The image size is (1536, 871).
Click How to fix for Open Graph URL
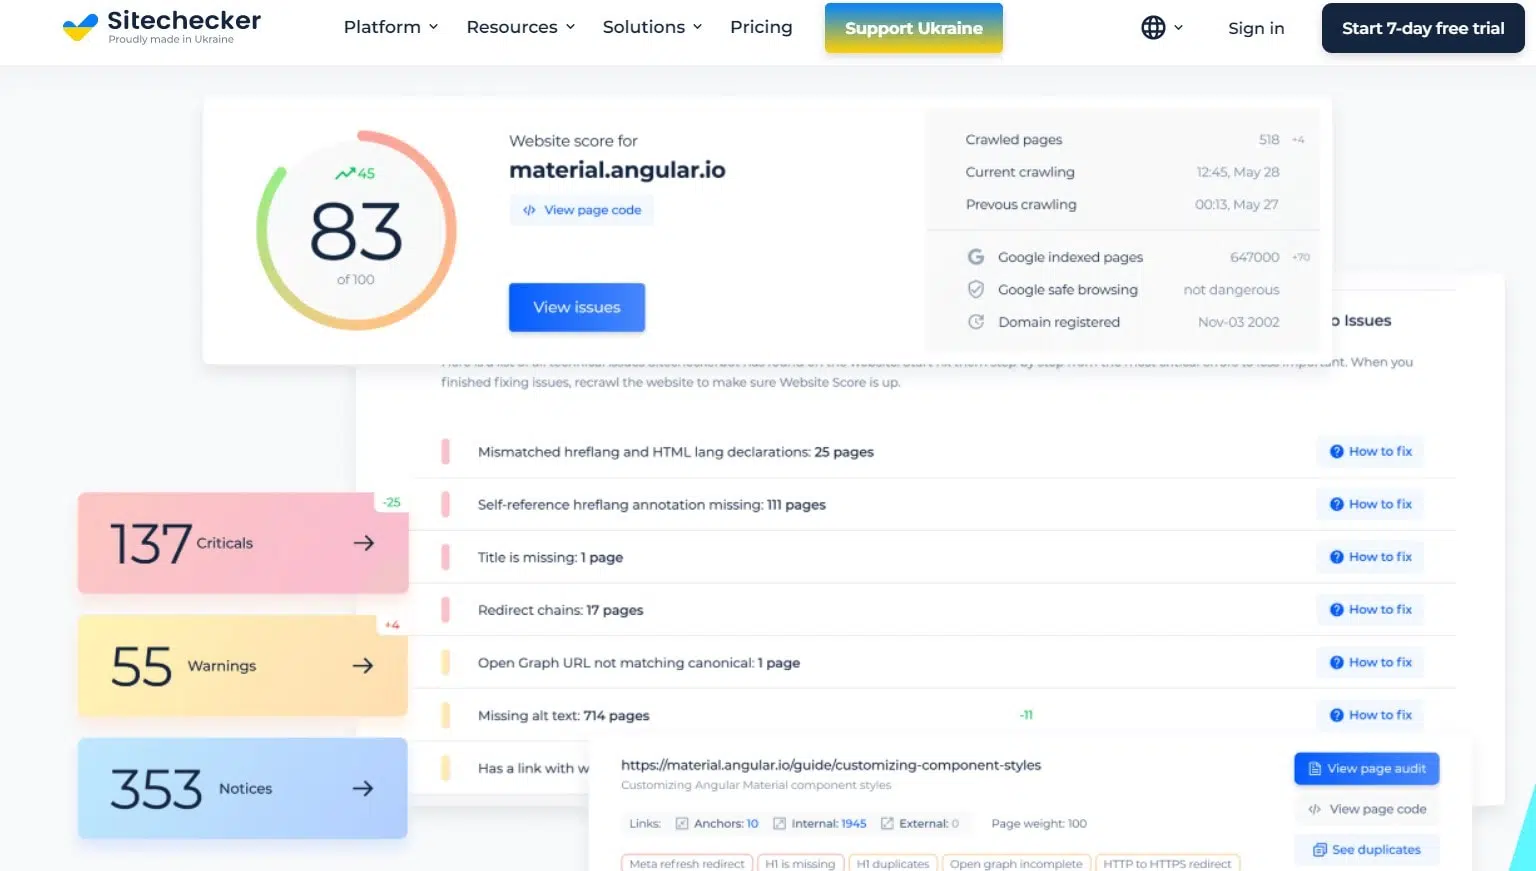click(1371, 662)
